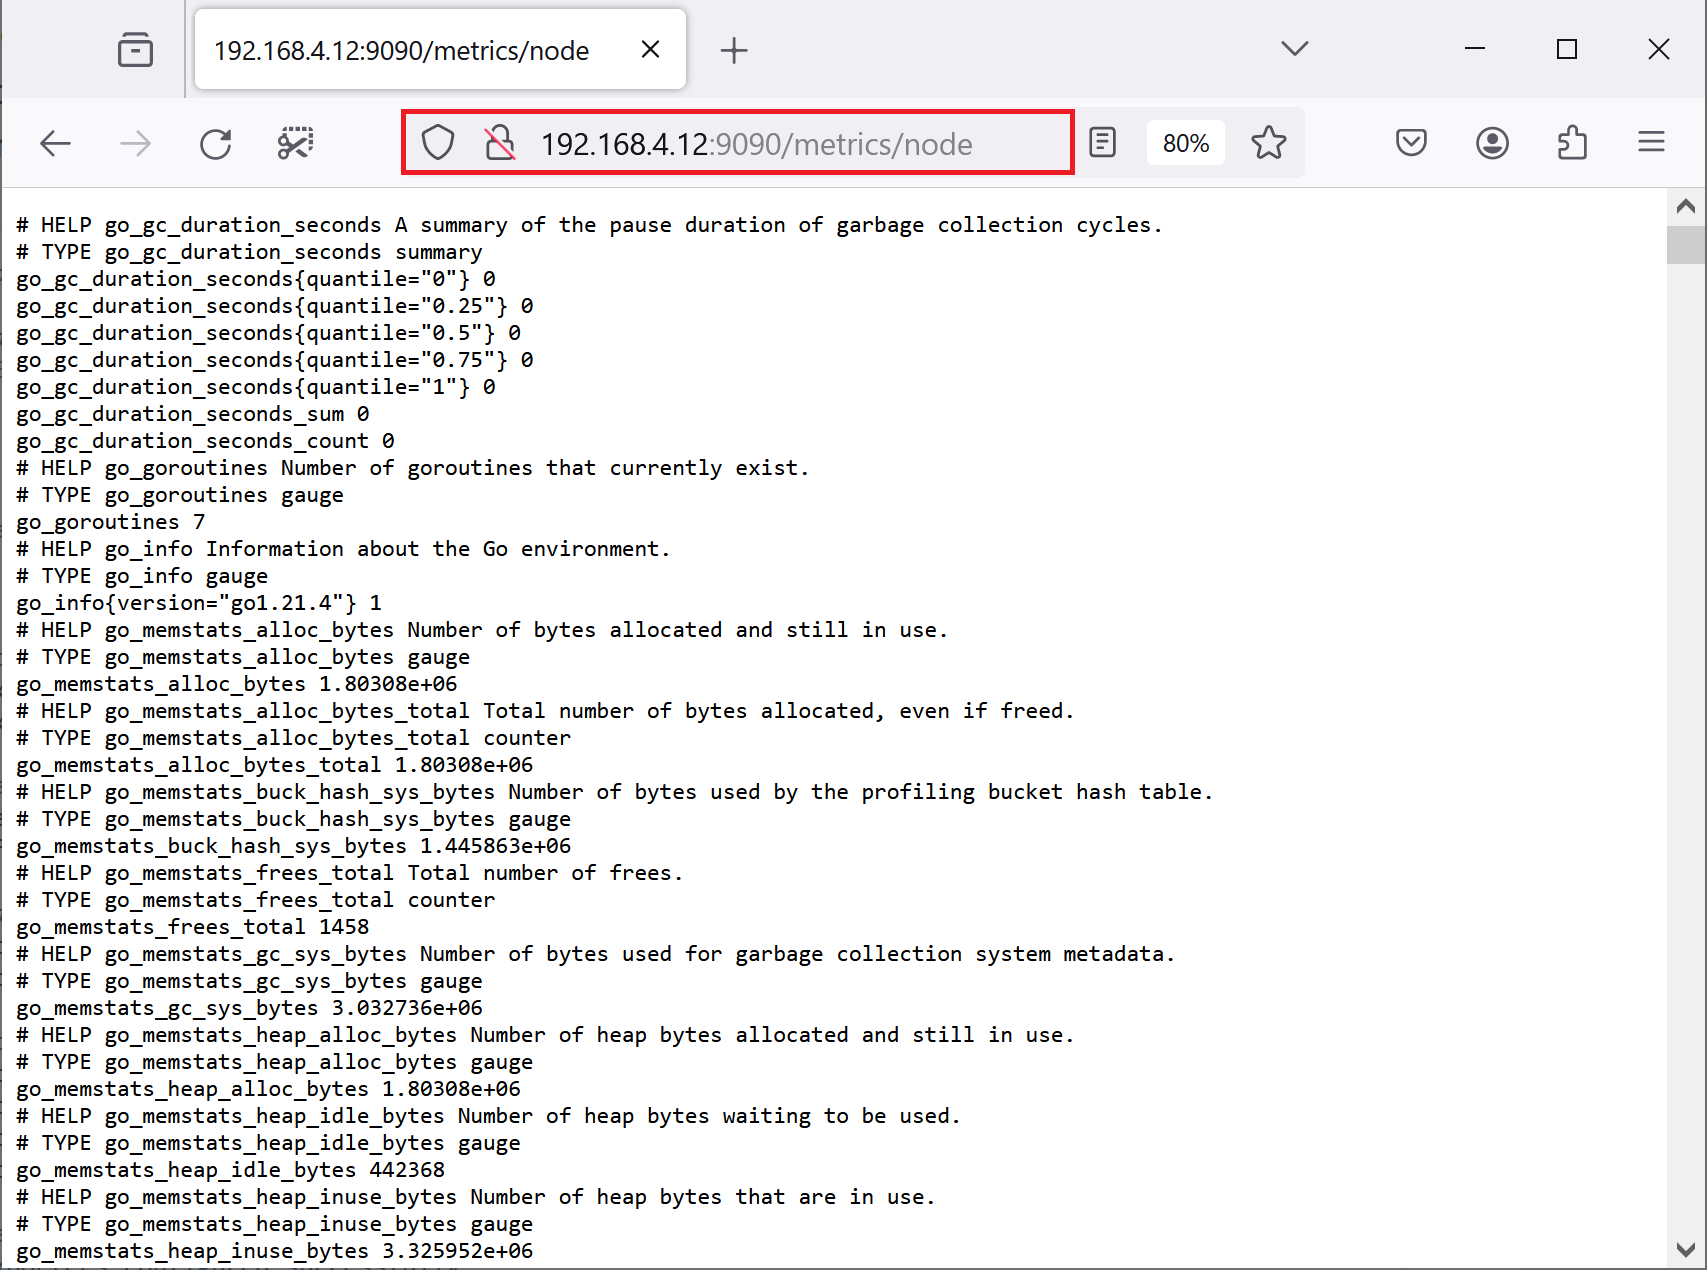Viewport: 1707px width, 1270px height.
Task: Click 'go_memstats_alloc_bytes_total 1.80308e+06' line
Action: (275, 765)
